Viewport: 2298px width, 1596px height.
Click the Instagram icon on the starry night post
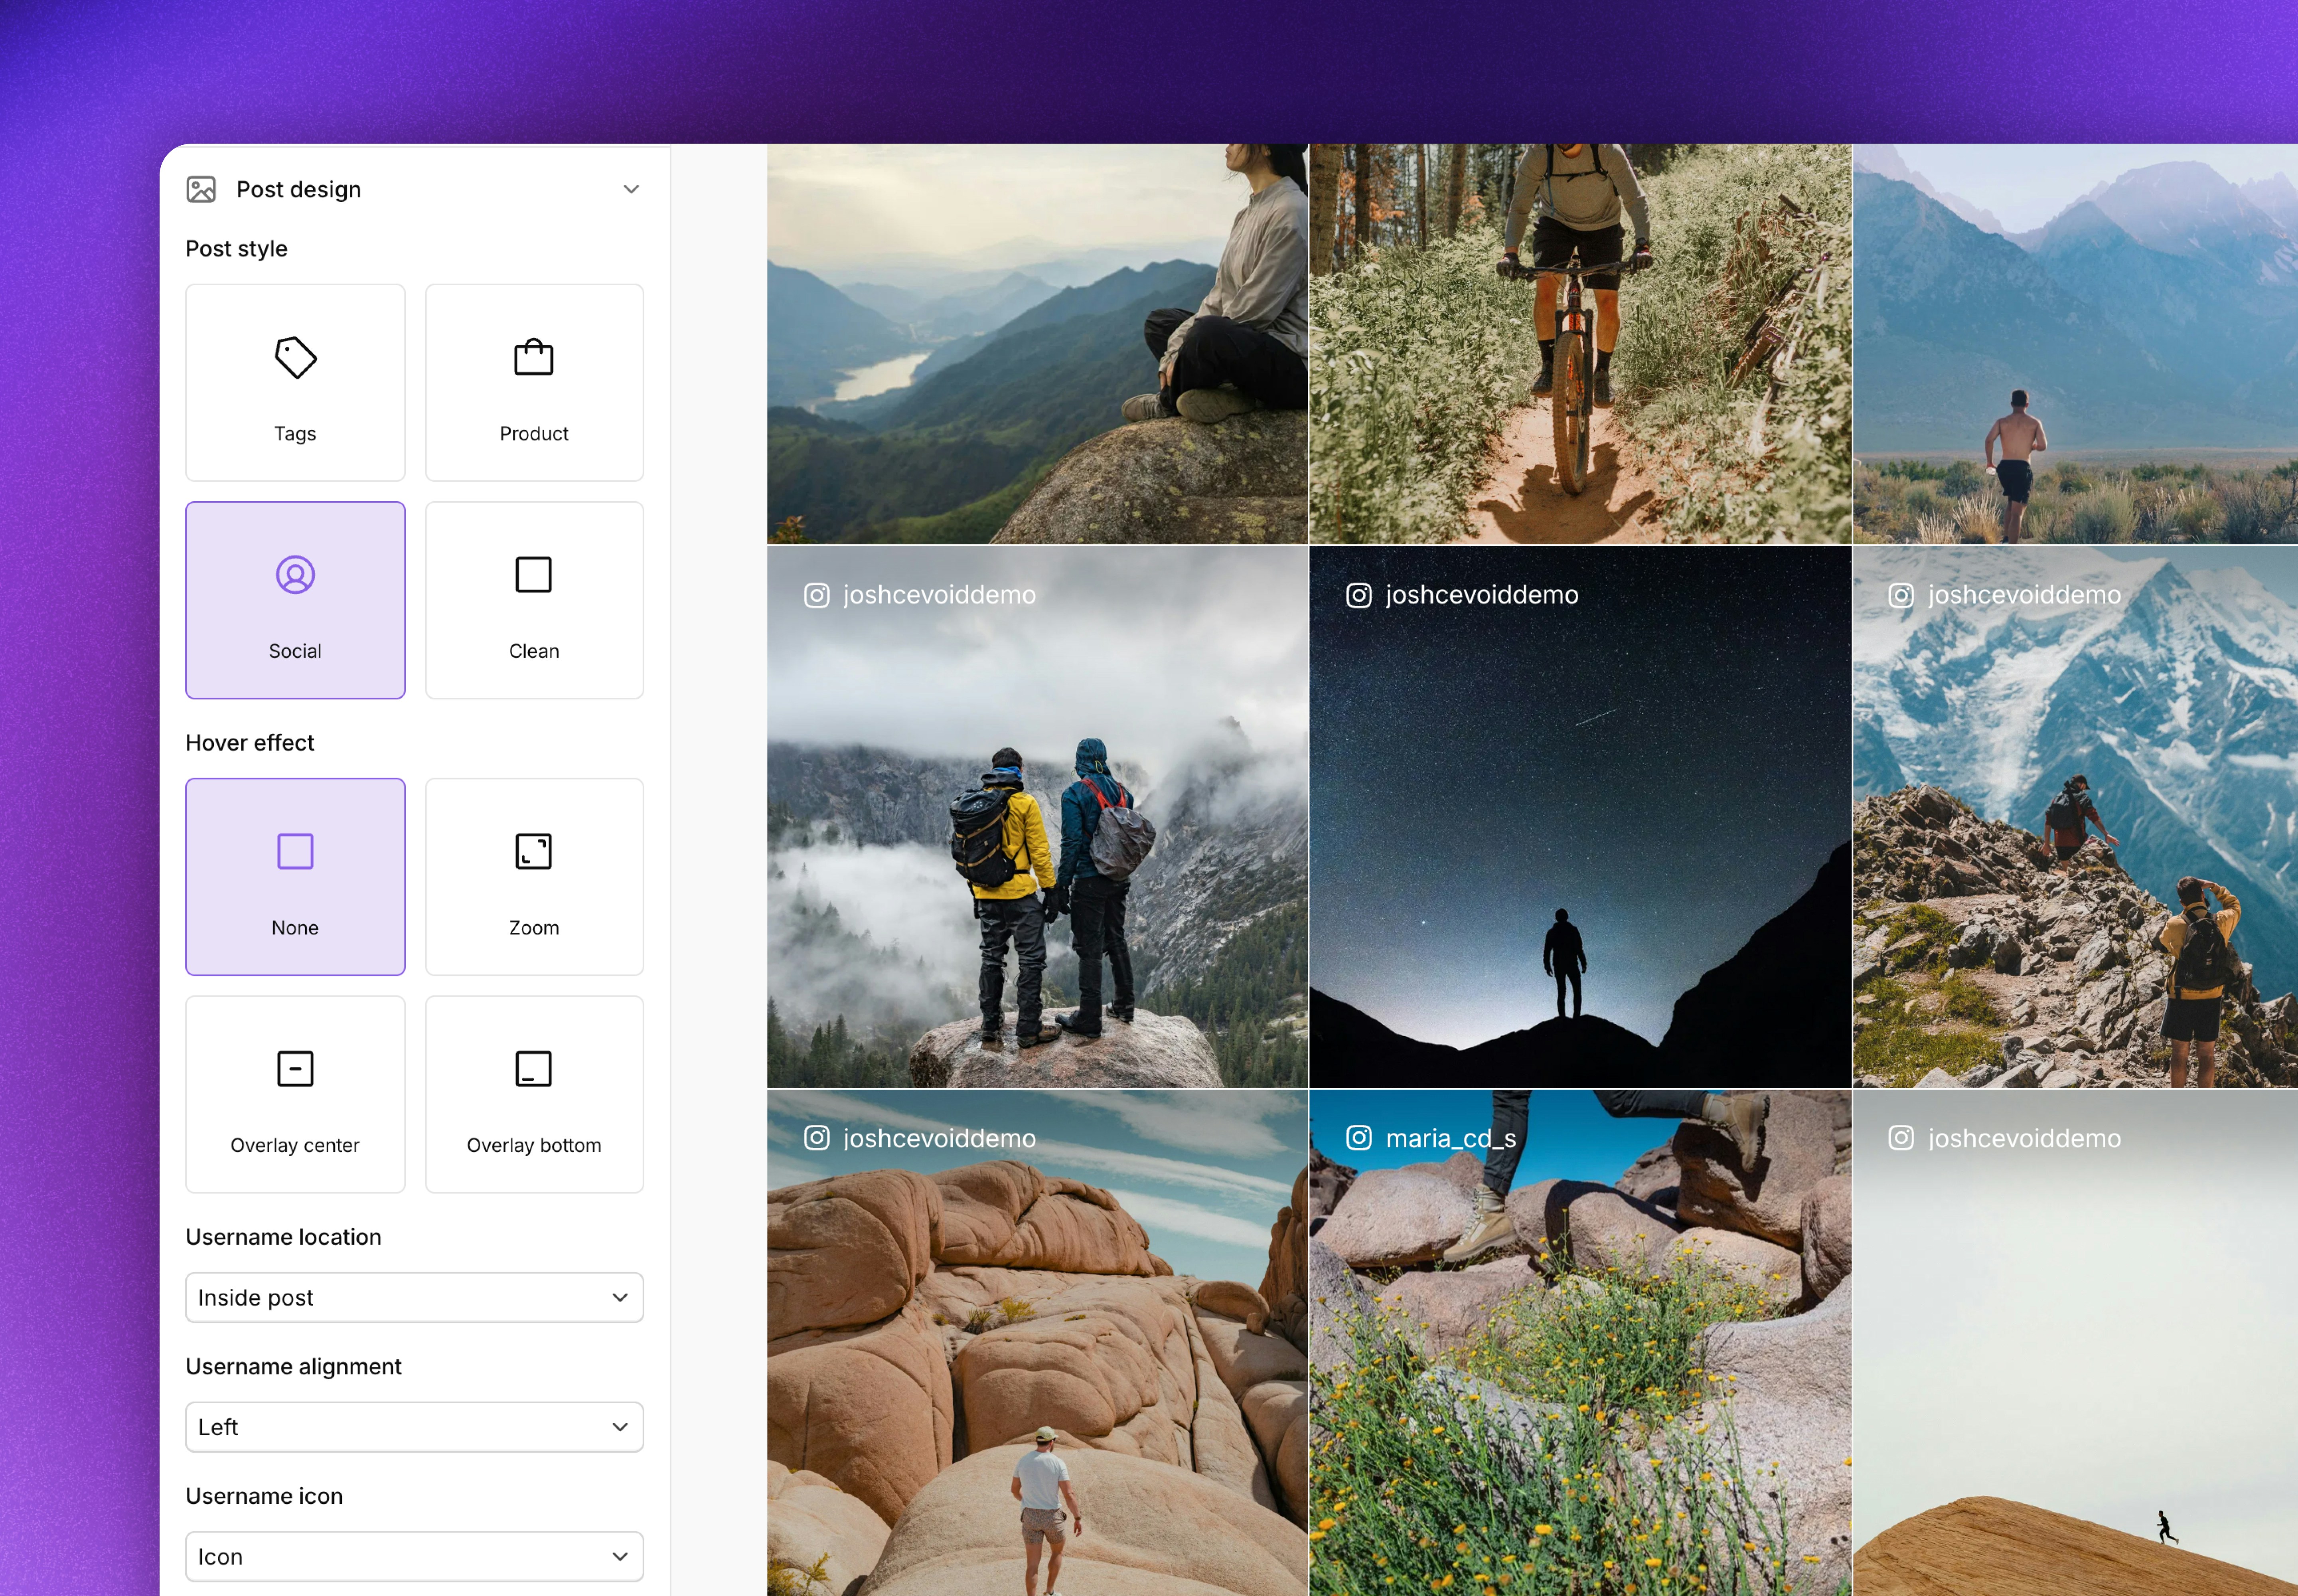[x=1358, y=595]
